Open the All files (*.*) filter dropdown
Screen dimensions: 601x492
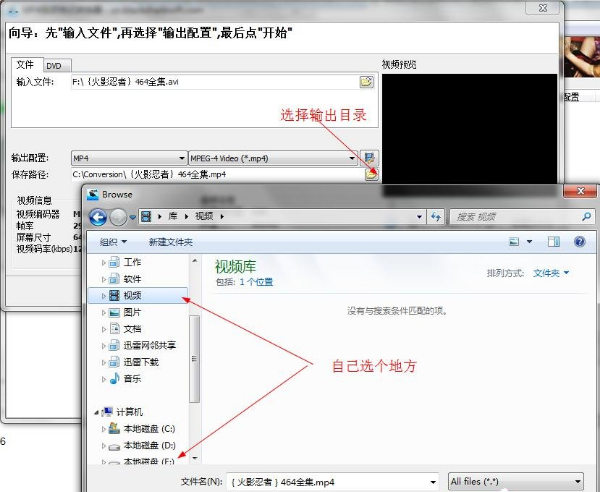(516, 481)
